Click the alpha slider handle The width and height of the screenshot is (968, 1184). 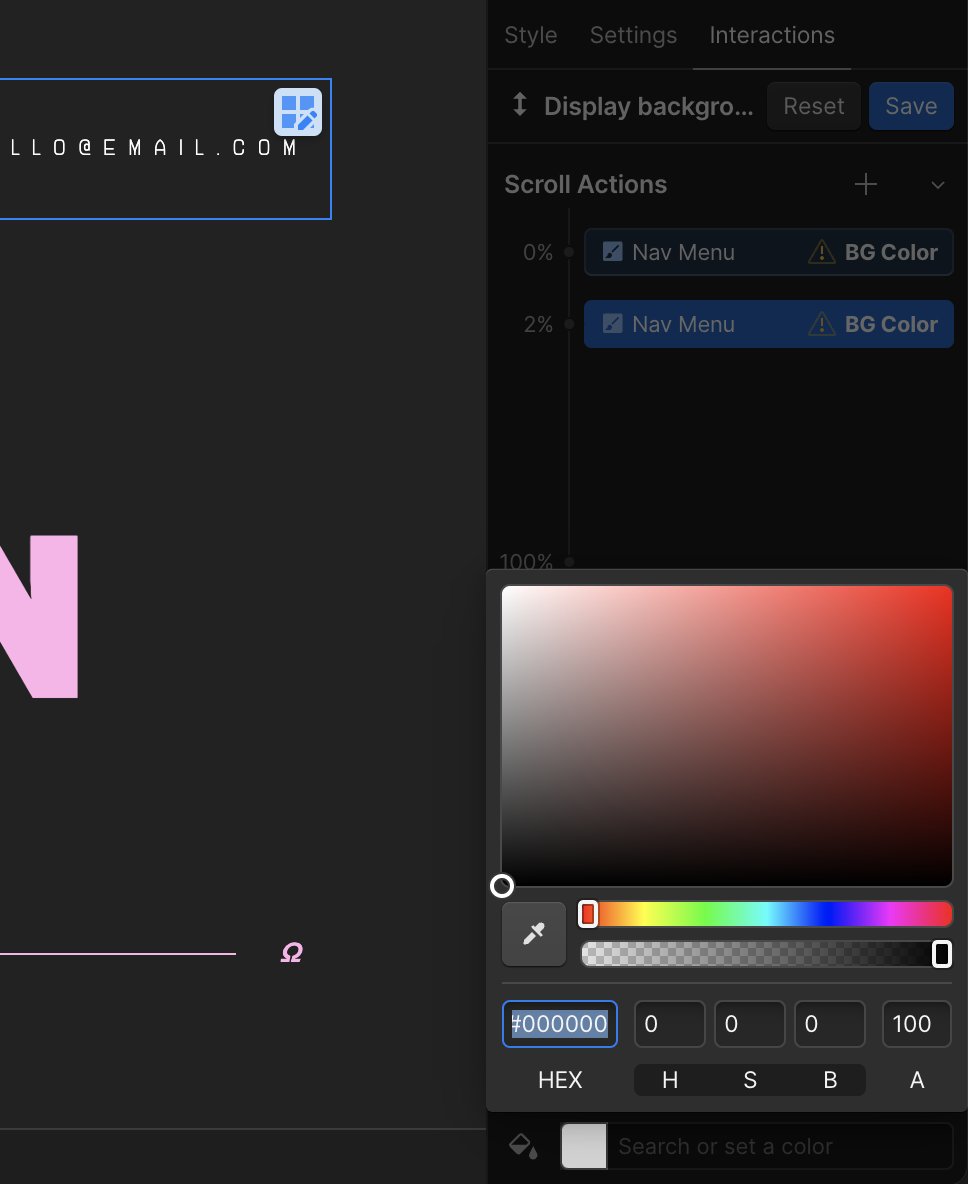pos(941,954)
